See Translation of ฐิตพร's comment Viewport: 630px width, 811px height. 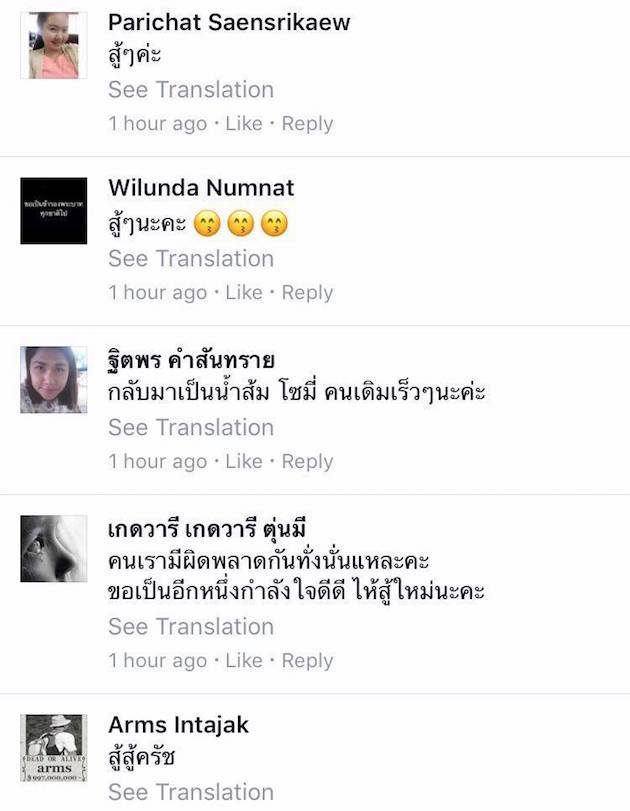click(191, 427)
